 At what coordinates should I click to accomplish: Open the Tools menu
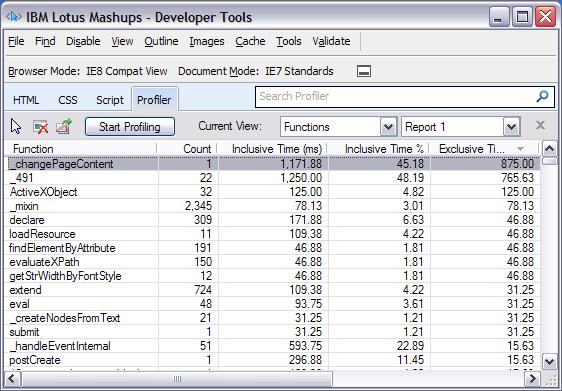[x=289, y=41]
